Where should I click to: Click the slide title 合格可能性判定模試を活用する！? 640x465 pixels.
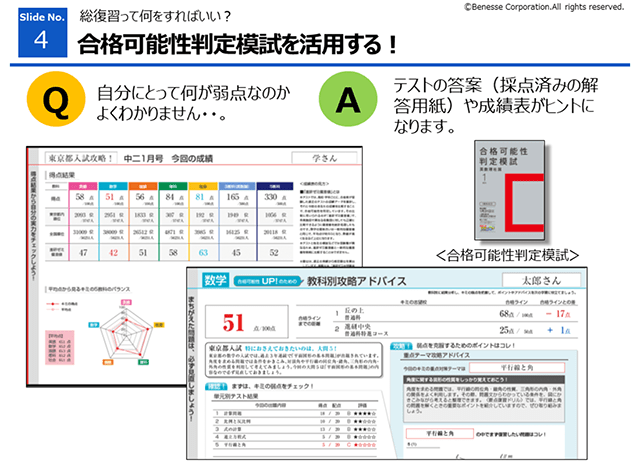[x=238, y=43]
